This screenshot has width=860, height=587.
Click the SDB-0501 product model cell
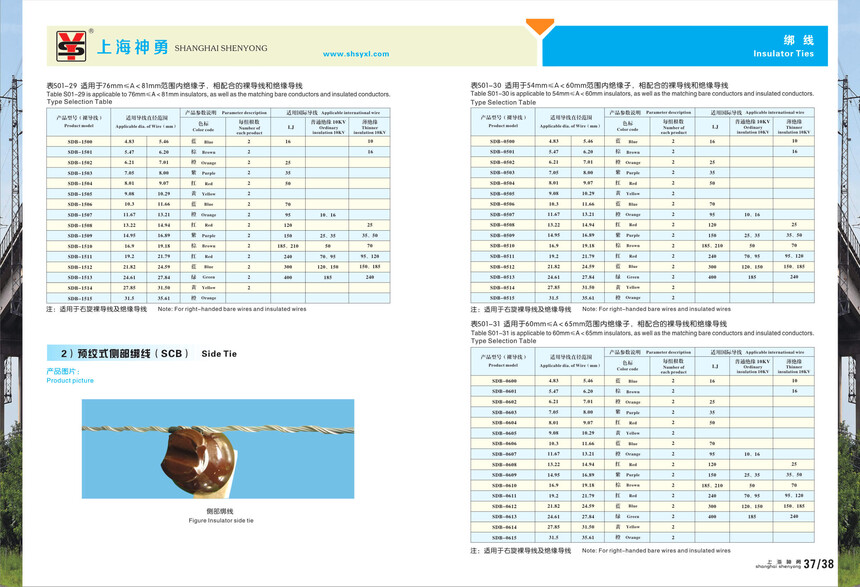[503, 151]
